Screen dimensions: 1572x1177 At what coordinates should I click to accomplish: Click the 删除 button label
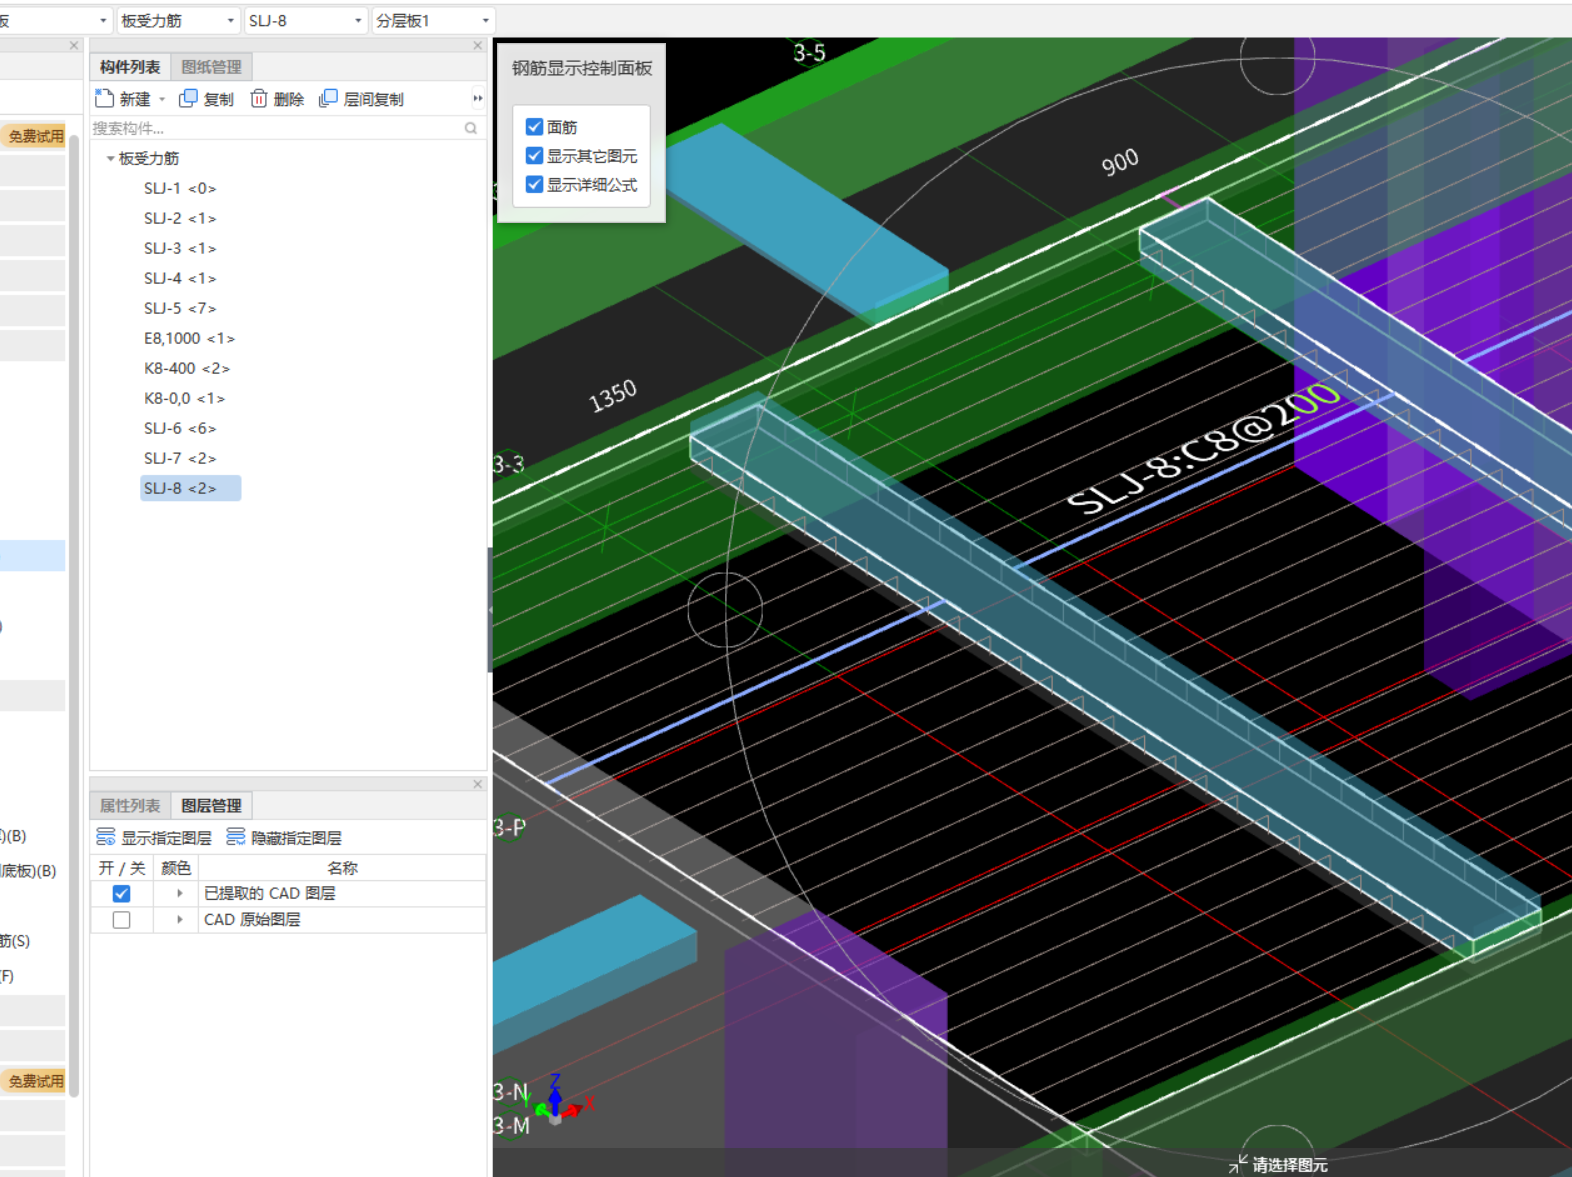(288, 99)
